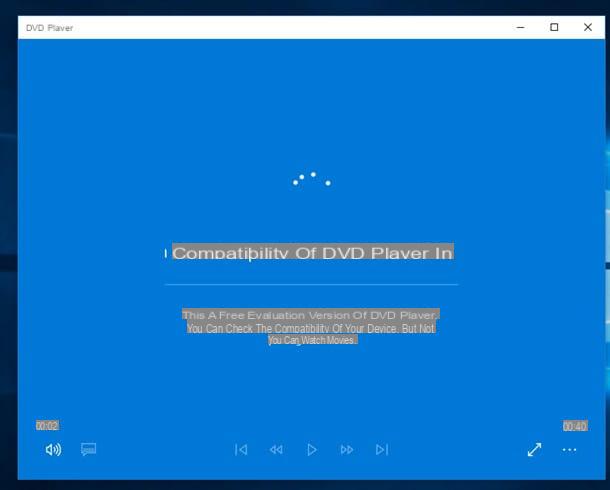This screenshot has height=490, width=610.
Task: Rewind the DVD playback
Action: [276, 450]
